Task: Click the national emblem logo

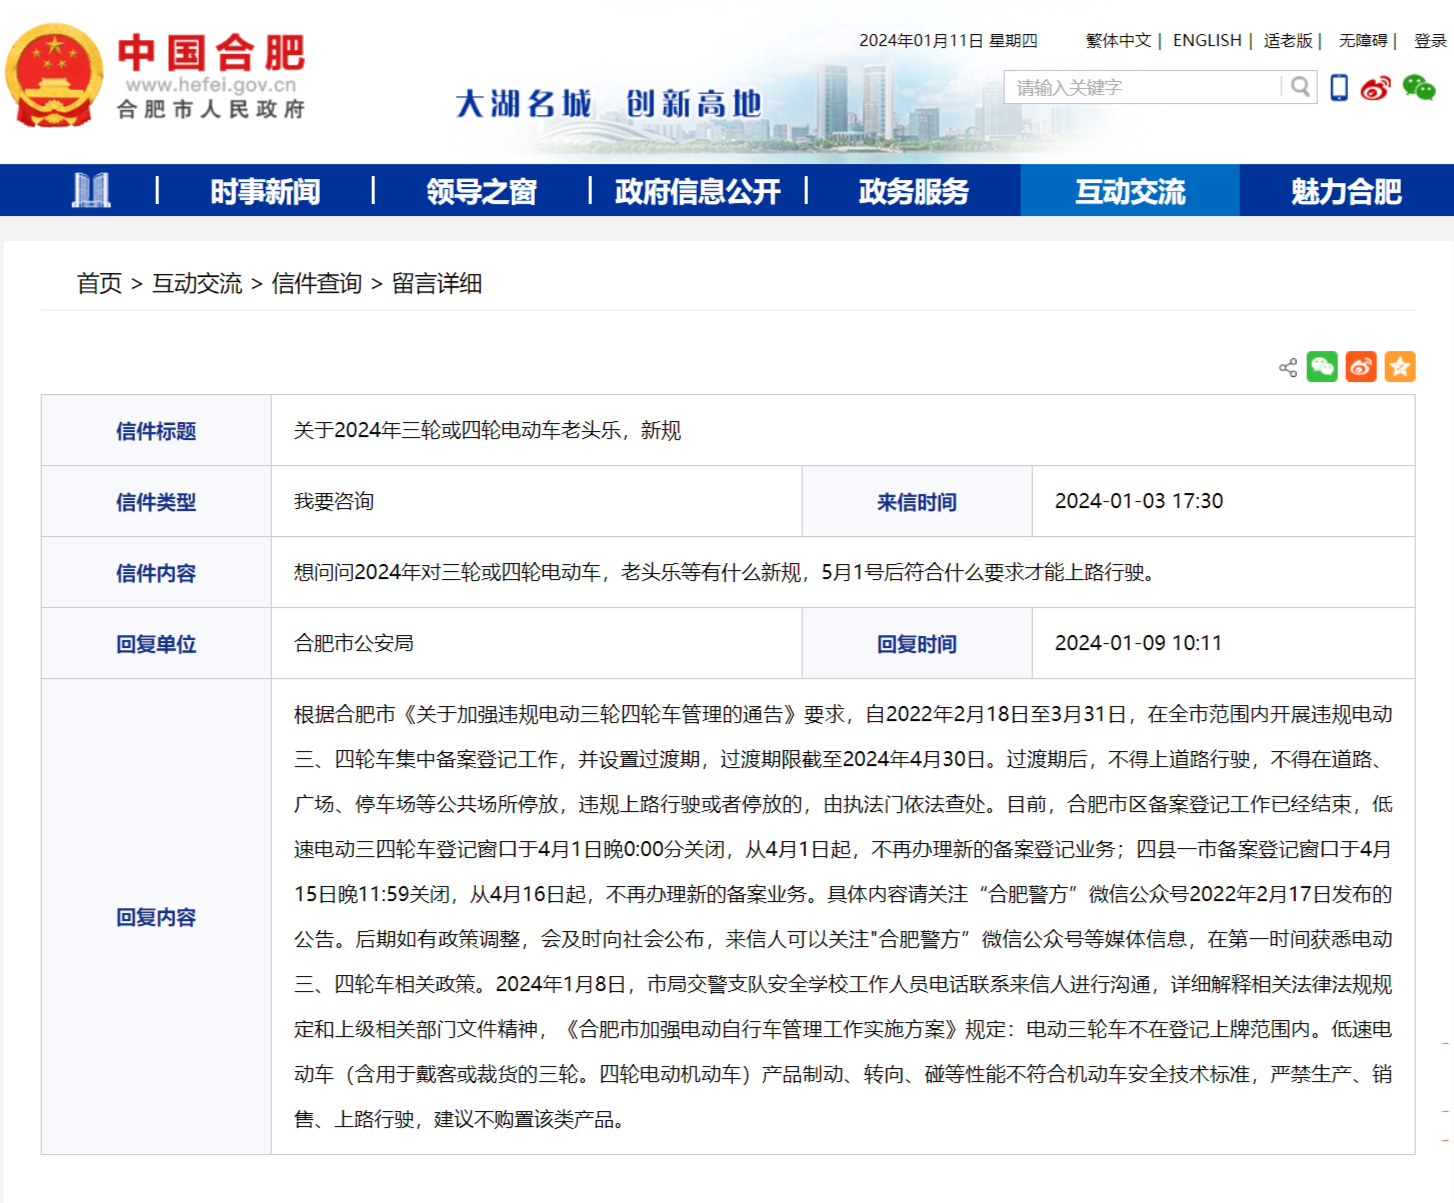Action: click(54, 76)
